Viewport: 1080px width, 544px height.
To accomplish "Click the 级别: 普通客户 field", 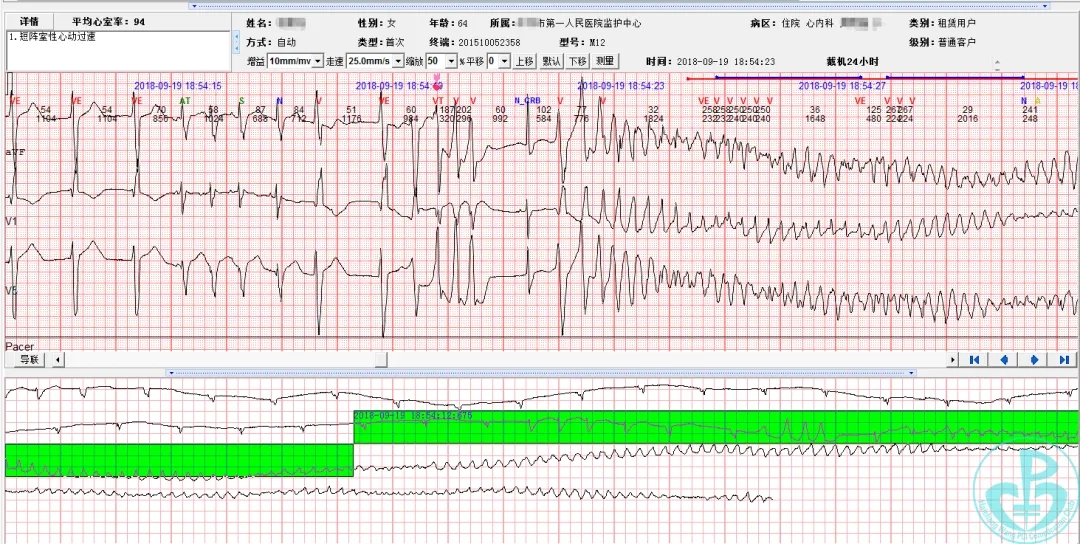I will click(942, 42).
